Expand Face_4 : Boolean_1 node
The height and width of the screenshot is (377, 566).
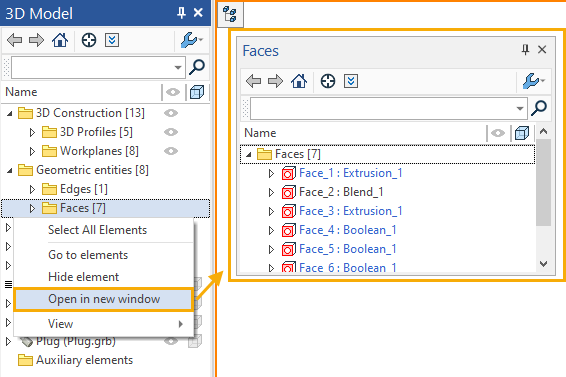271,230
